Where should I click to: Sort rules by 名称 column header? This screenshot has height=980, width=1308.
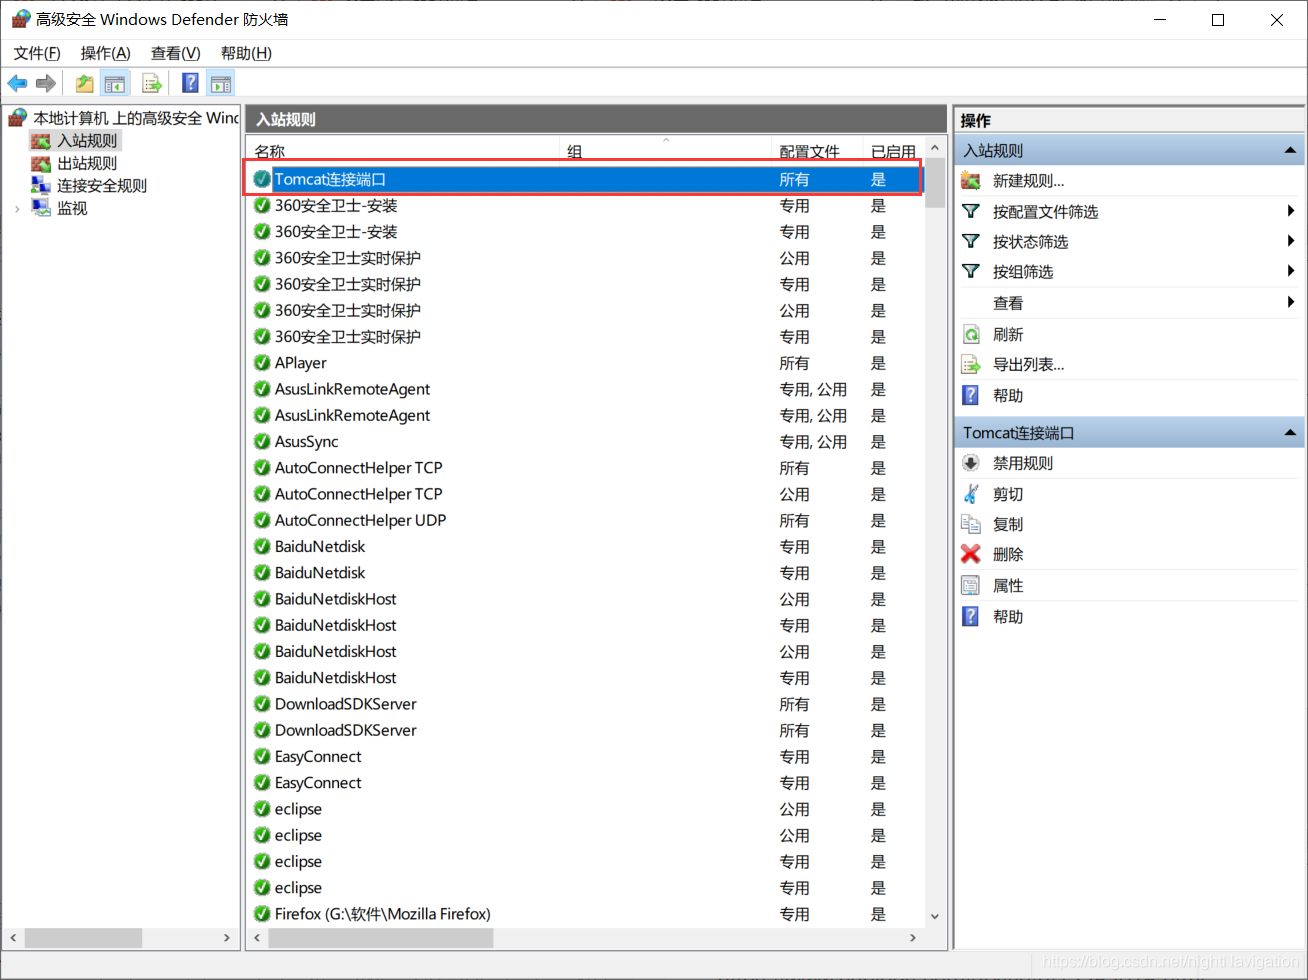[x=403, y=151]
